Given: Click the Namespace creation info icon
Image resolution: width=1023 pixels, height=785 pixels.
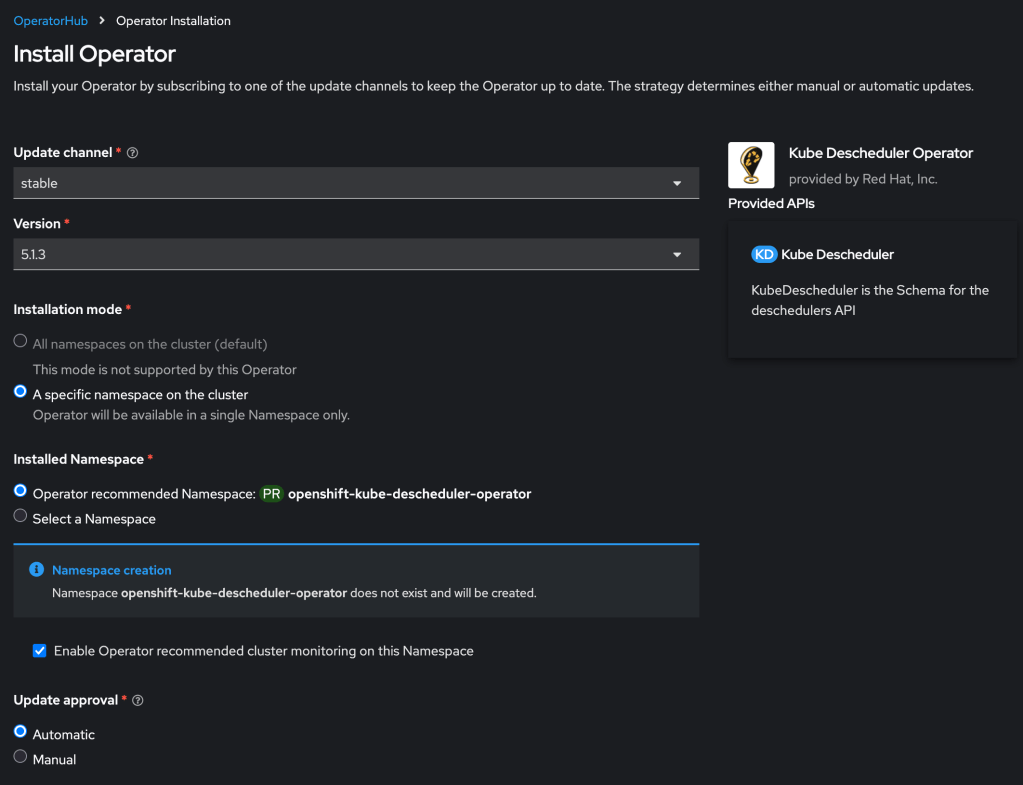Looking at the screenshot, I should pos(37,570).
